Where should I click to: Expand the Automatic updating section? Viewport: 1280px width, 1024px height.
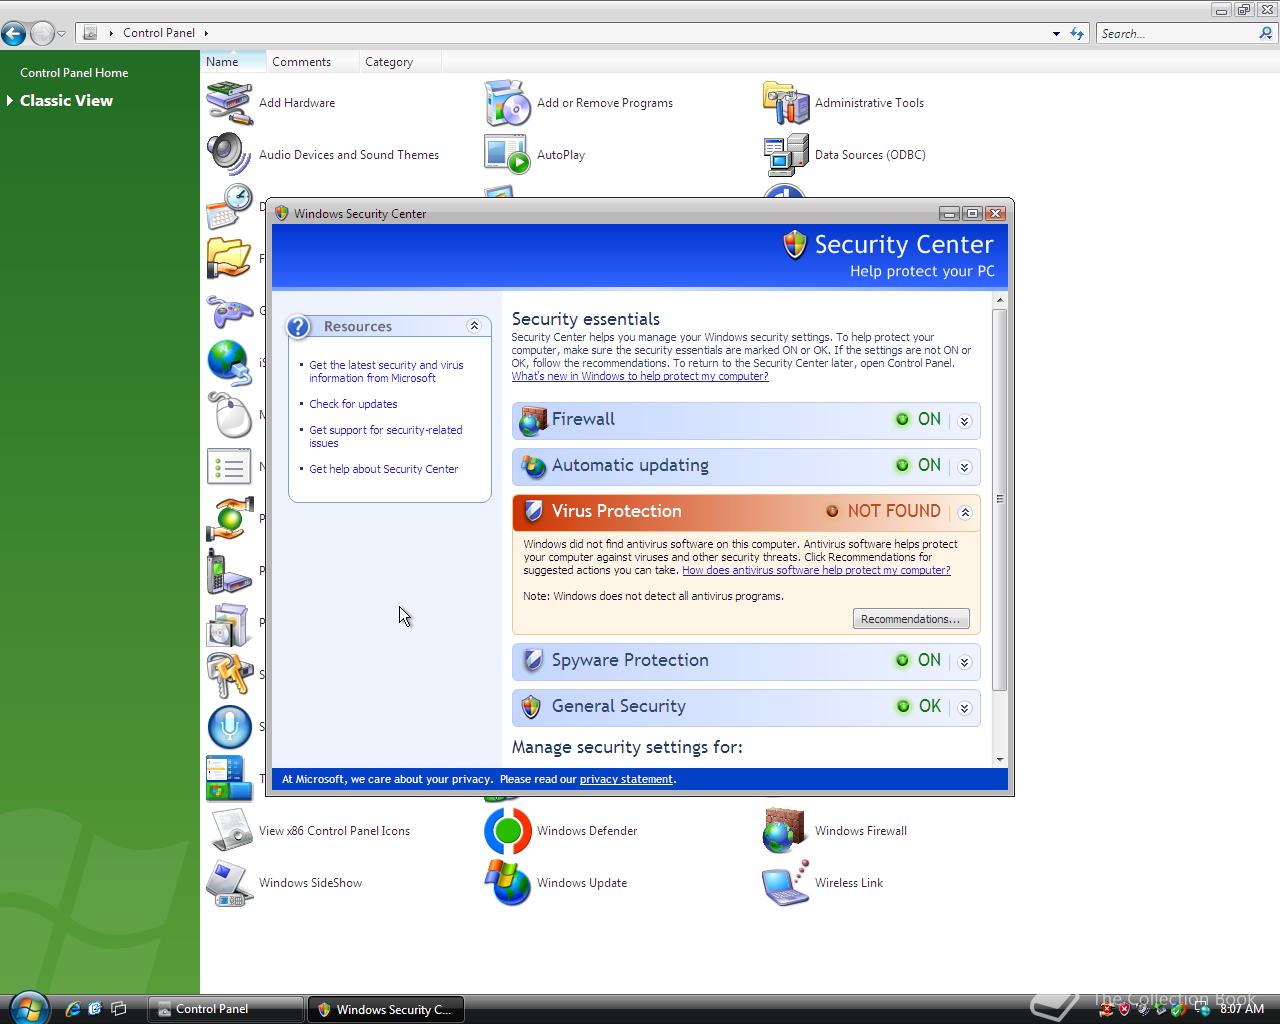pyautogui.click(x=965, y=467)
